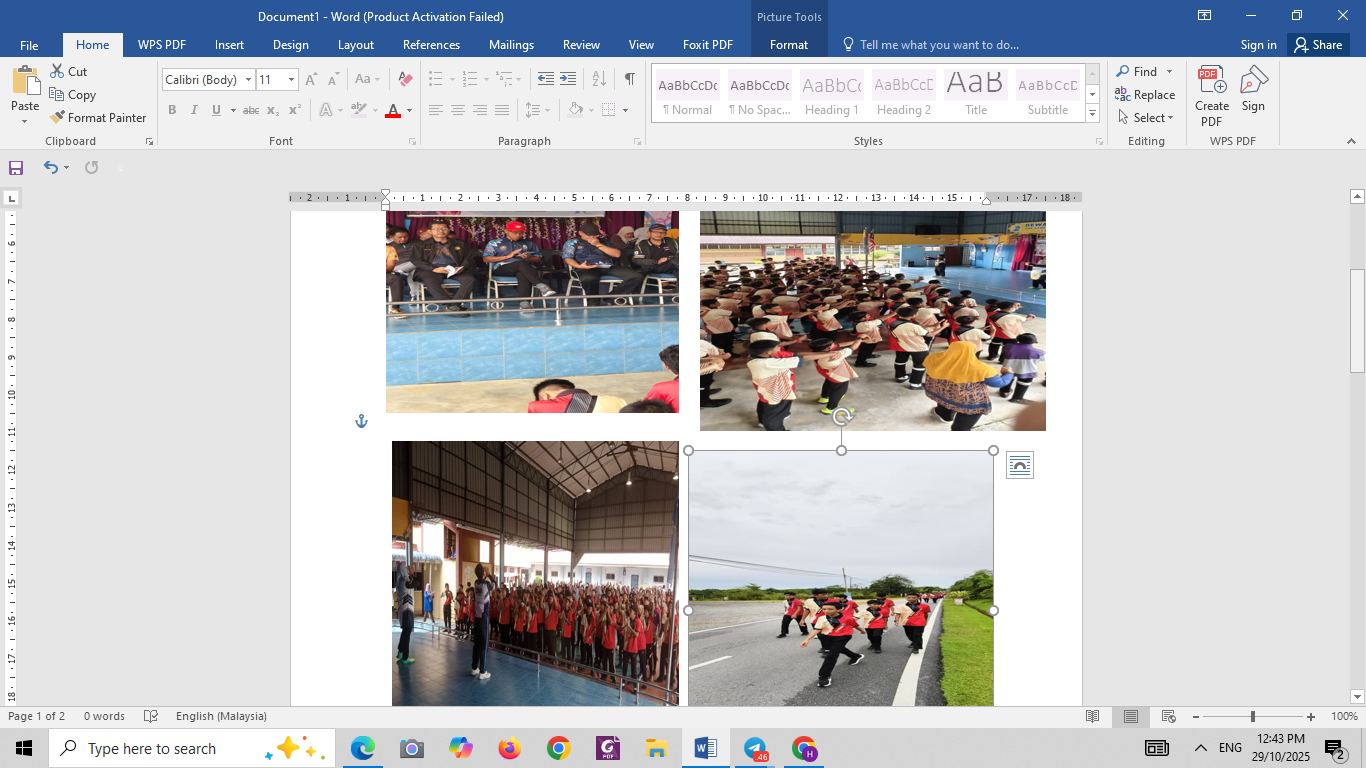
Task: Click the Save icon in quick access toolbar
Action: coord(16,168)
